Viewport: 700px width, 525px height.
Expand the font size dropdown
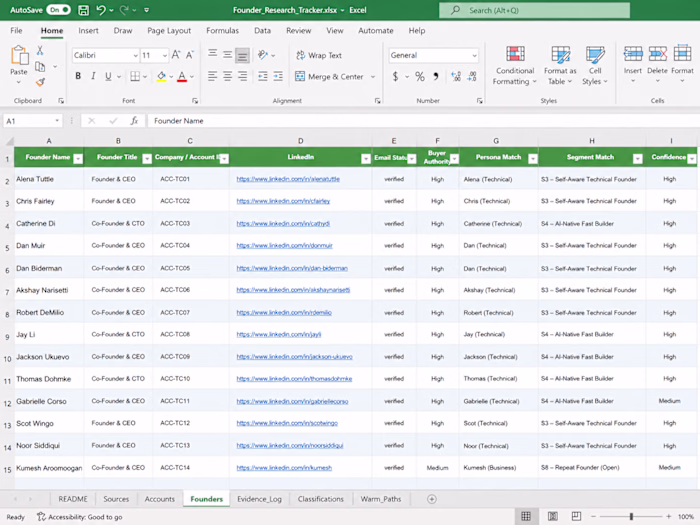click(x=165, y=55)
